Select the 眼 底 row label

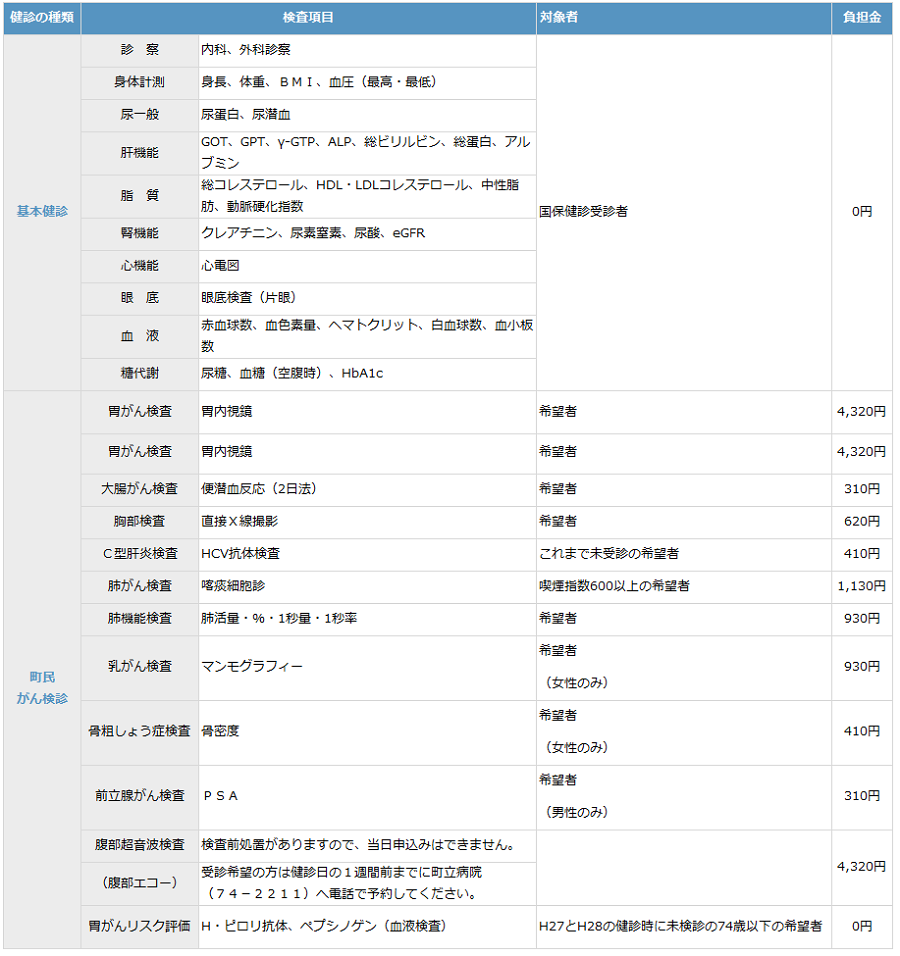(140, 299)
